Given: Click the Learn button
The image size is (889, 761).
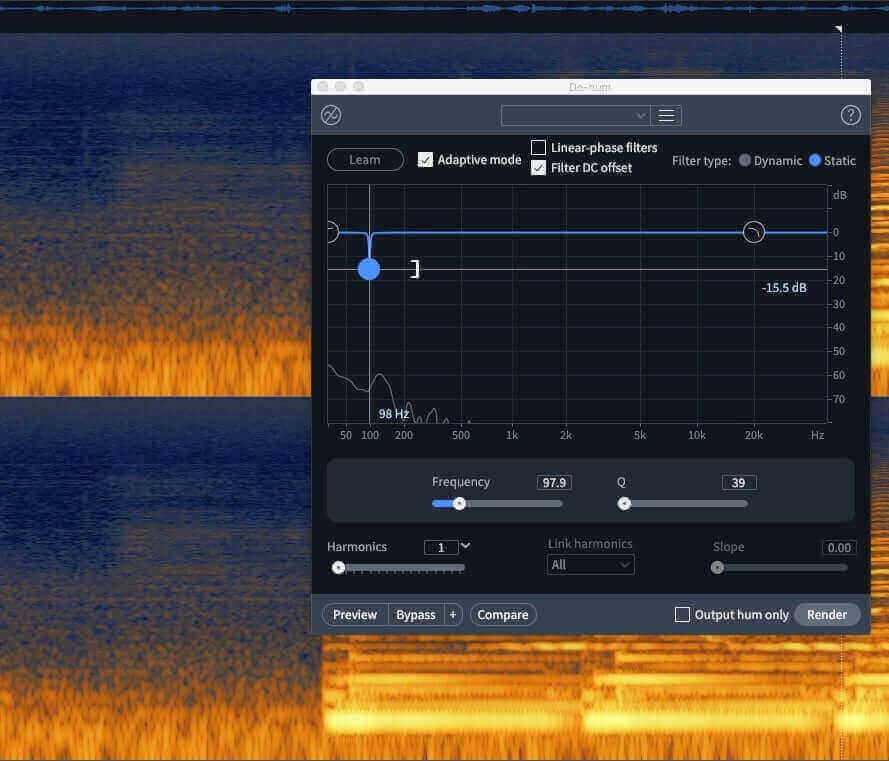Looking at the screenshot, I should pos(365,160).
